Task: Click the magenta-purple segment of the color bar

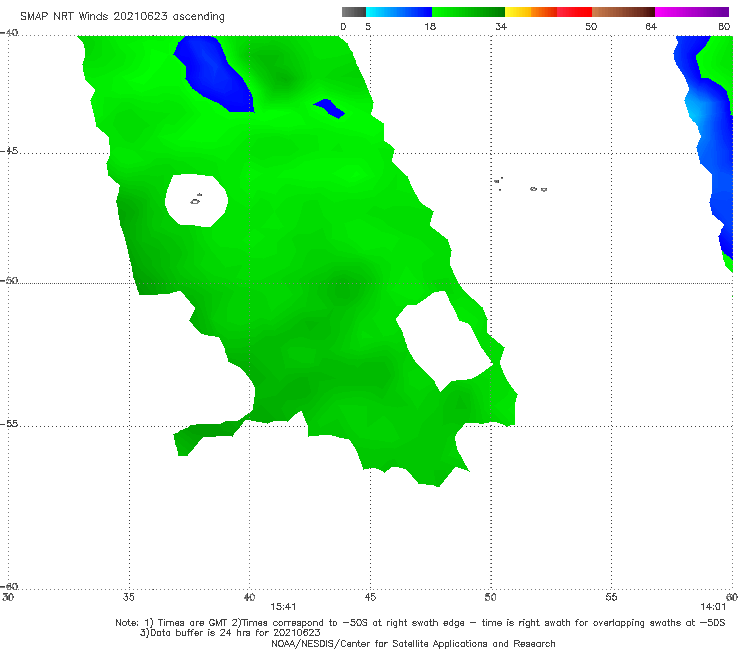Action: [x=692, y=12]
